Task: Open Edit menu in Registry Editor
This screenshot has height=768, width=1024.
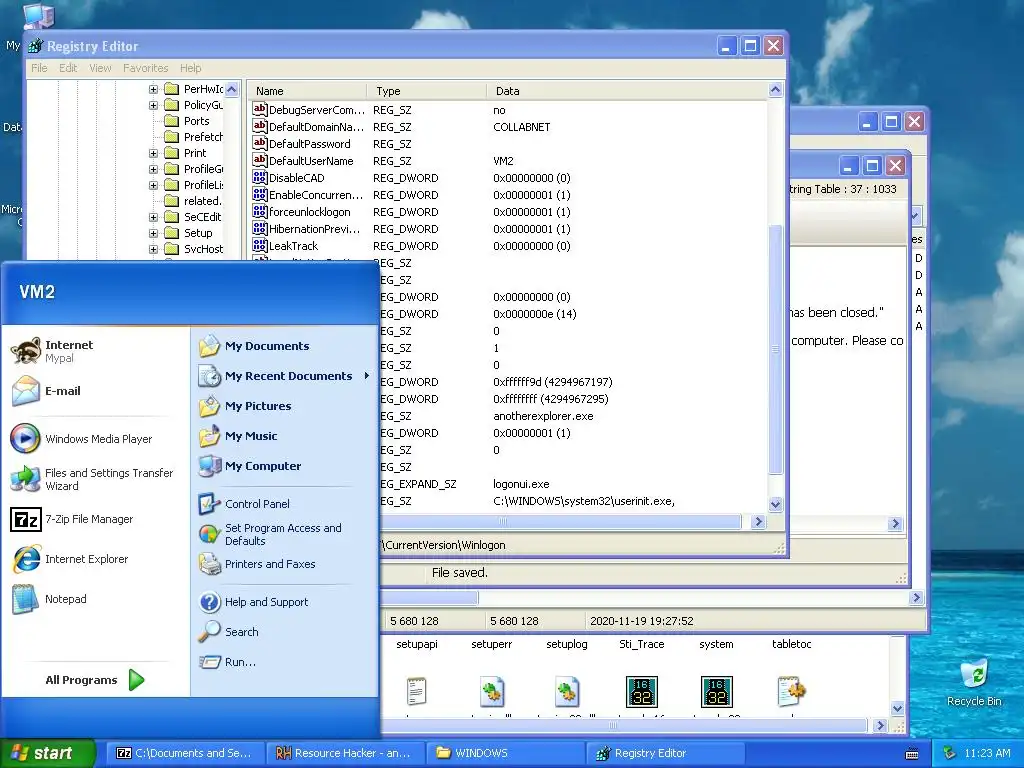Action: 68,68
